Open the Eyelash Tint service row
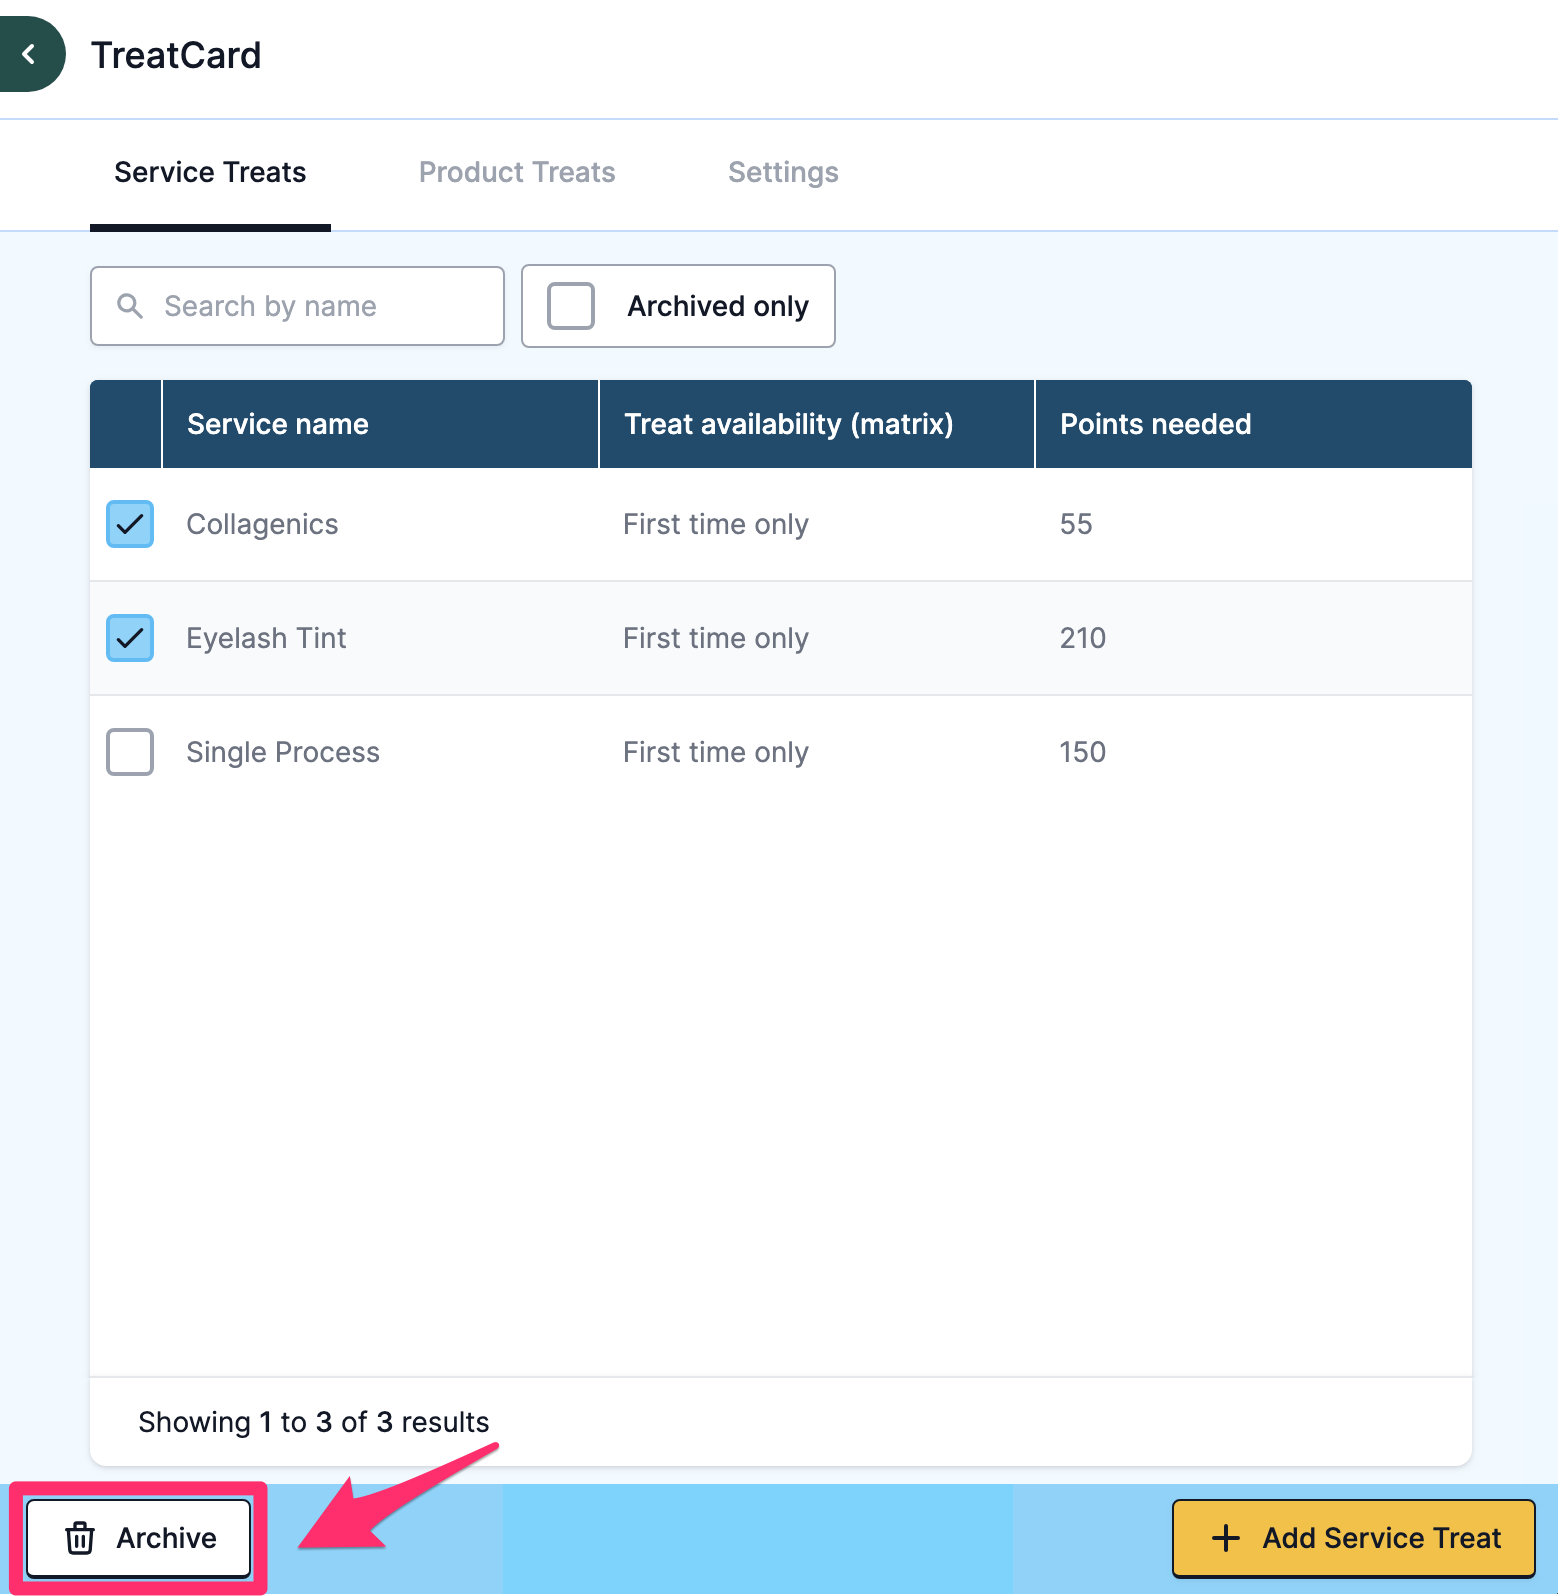 coord(781,638)
